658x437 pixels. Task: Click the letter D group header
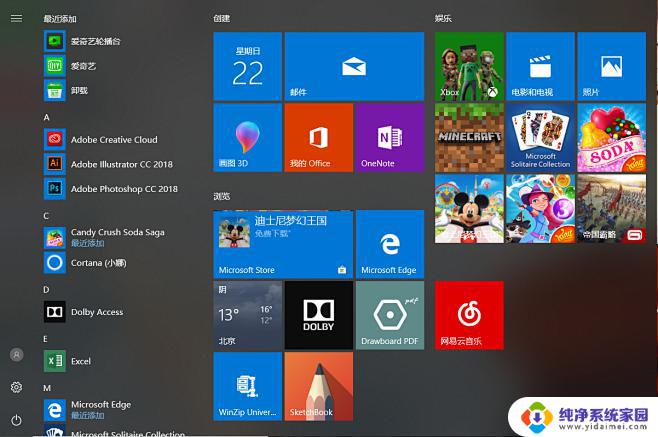point(46,290)
